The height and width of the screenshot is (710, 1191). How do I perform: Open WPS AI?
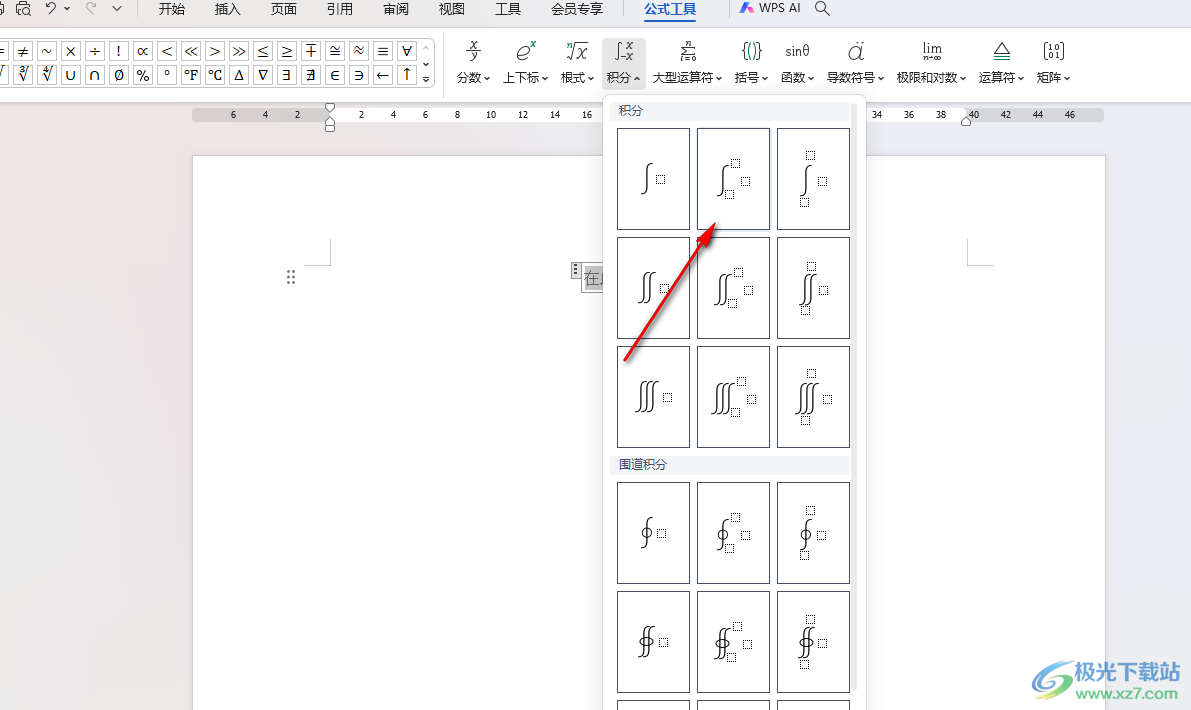click(769, 8)
